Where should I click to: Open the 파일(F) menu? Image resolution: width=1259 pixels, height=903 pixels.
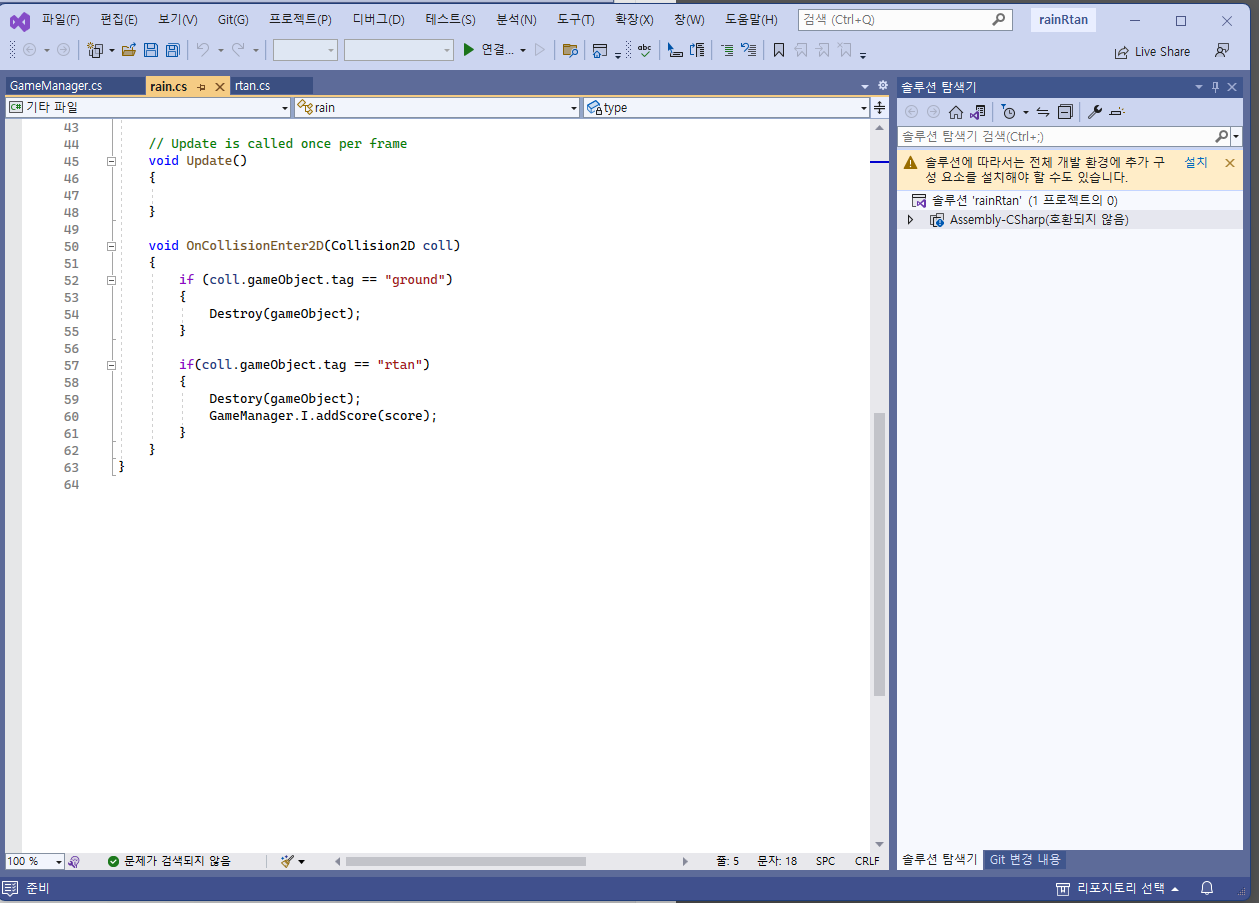click(x=60, y=20)
